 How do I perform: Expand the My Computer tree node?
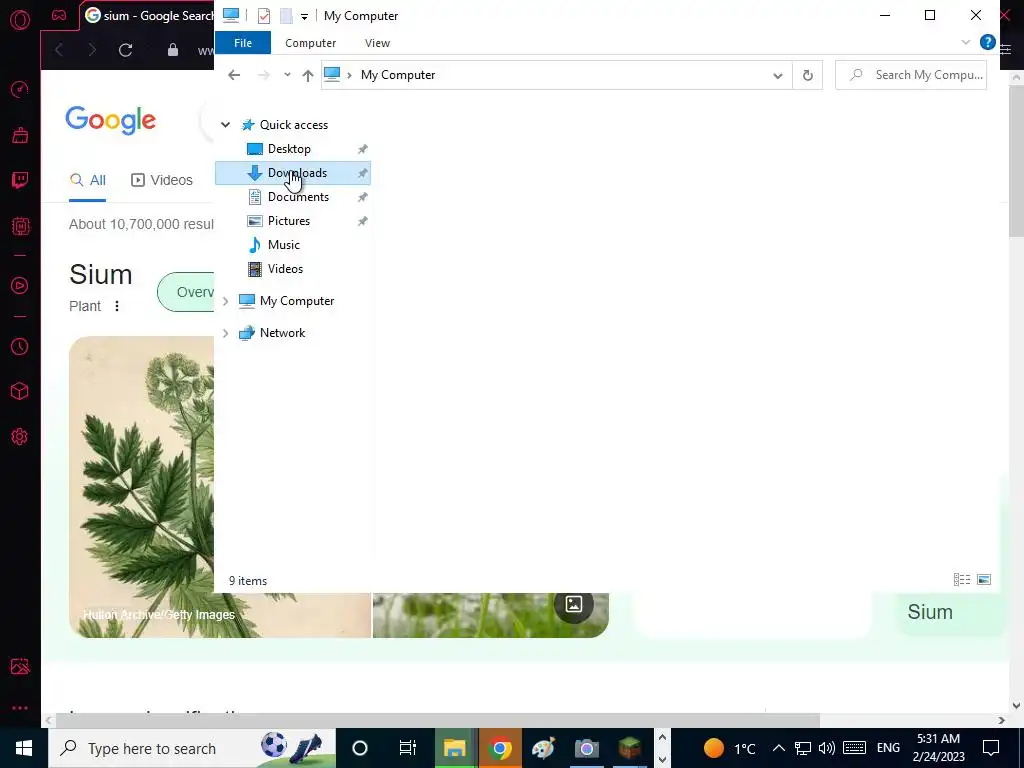click(225, 301)
